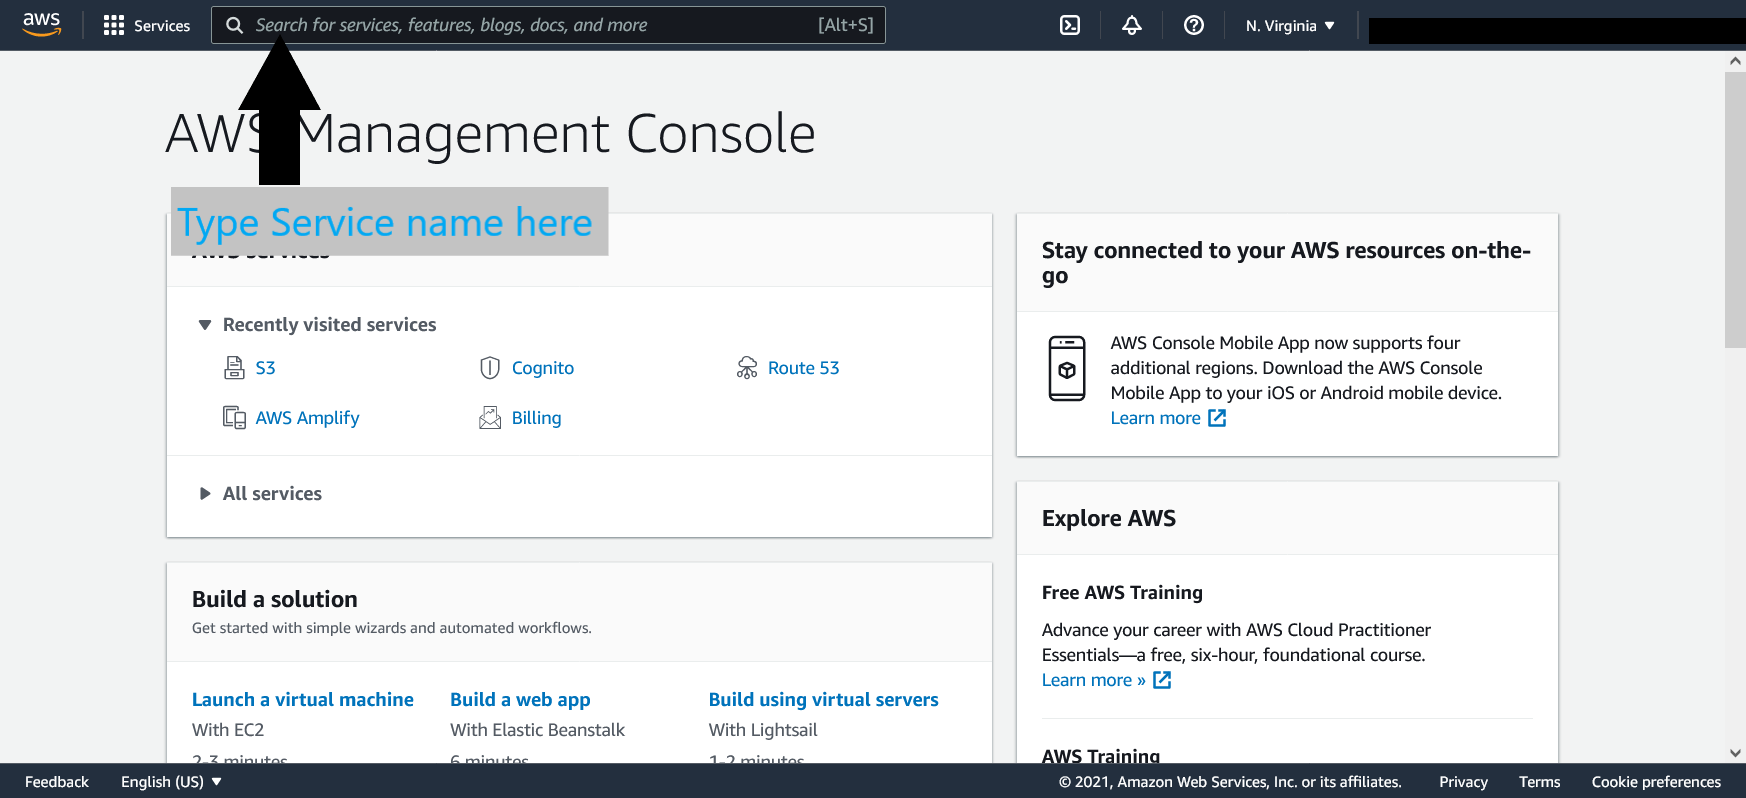The image size is (1746, 798).
Task: Click the page vertical scrollbar thumb
Action: pyautogui.click(x=1735, y=209)
